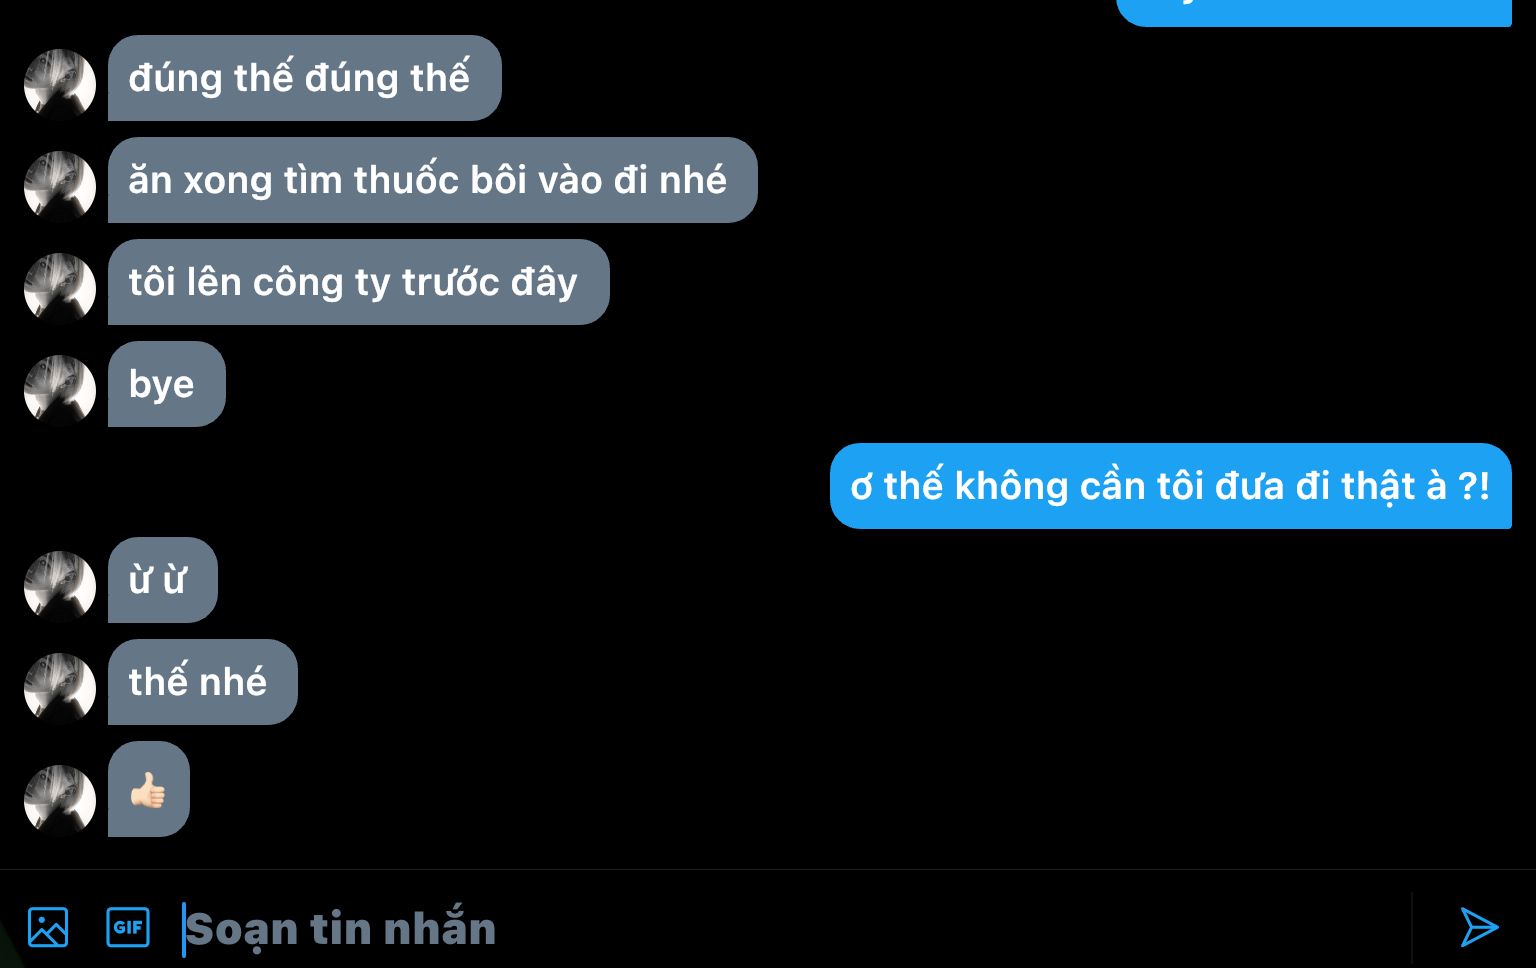Click the partially visible blue bubble at top
This screenshot has height=968, width=1536.
click(1314, 12)
